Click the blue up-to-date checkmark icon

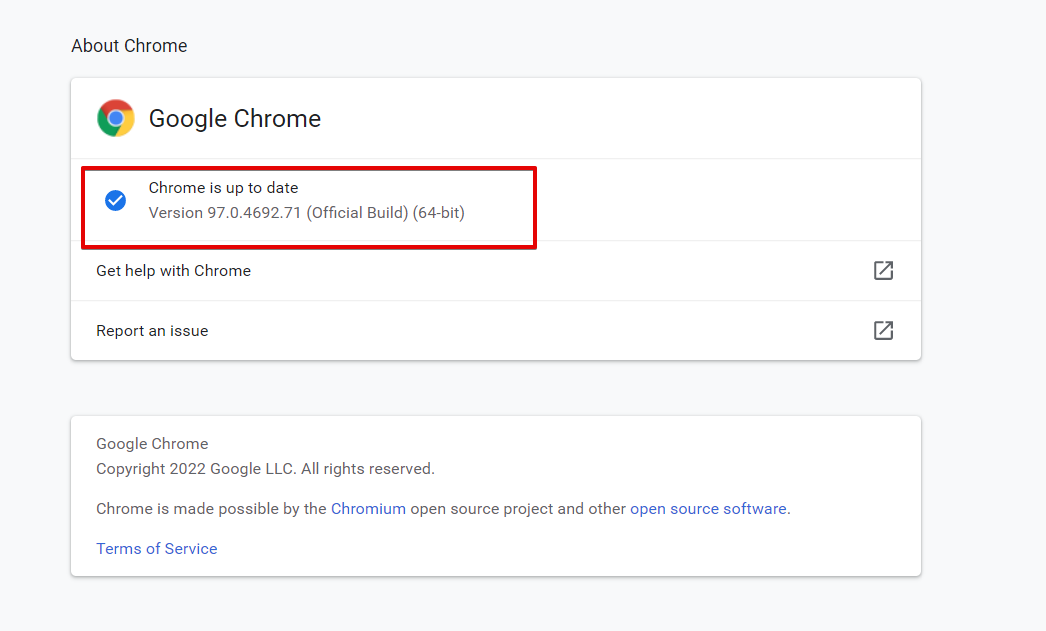[x=115, y=200]
